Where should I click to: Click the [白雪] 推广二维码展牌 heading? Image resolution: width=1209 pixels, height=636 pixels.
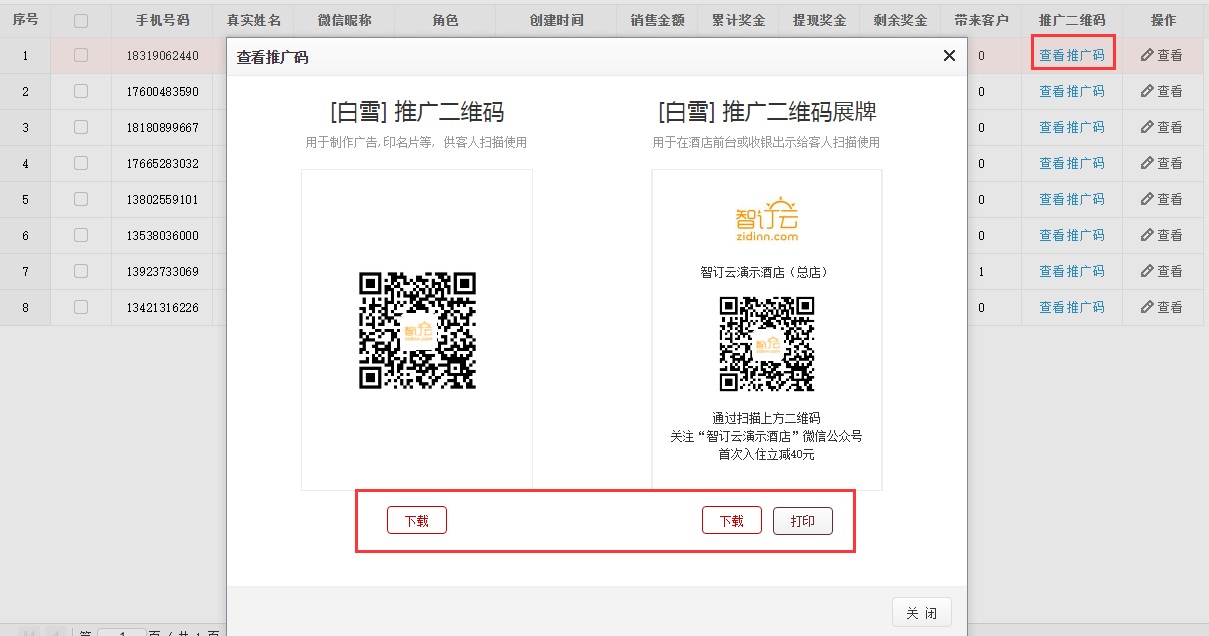tap(767, 111)
